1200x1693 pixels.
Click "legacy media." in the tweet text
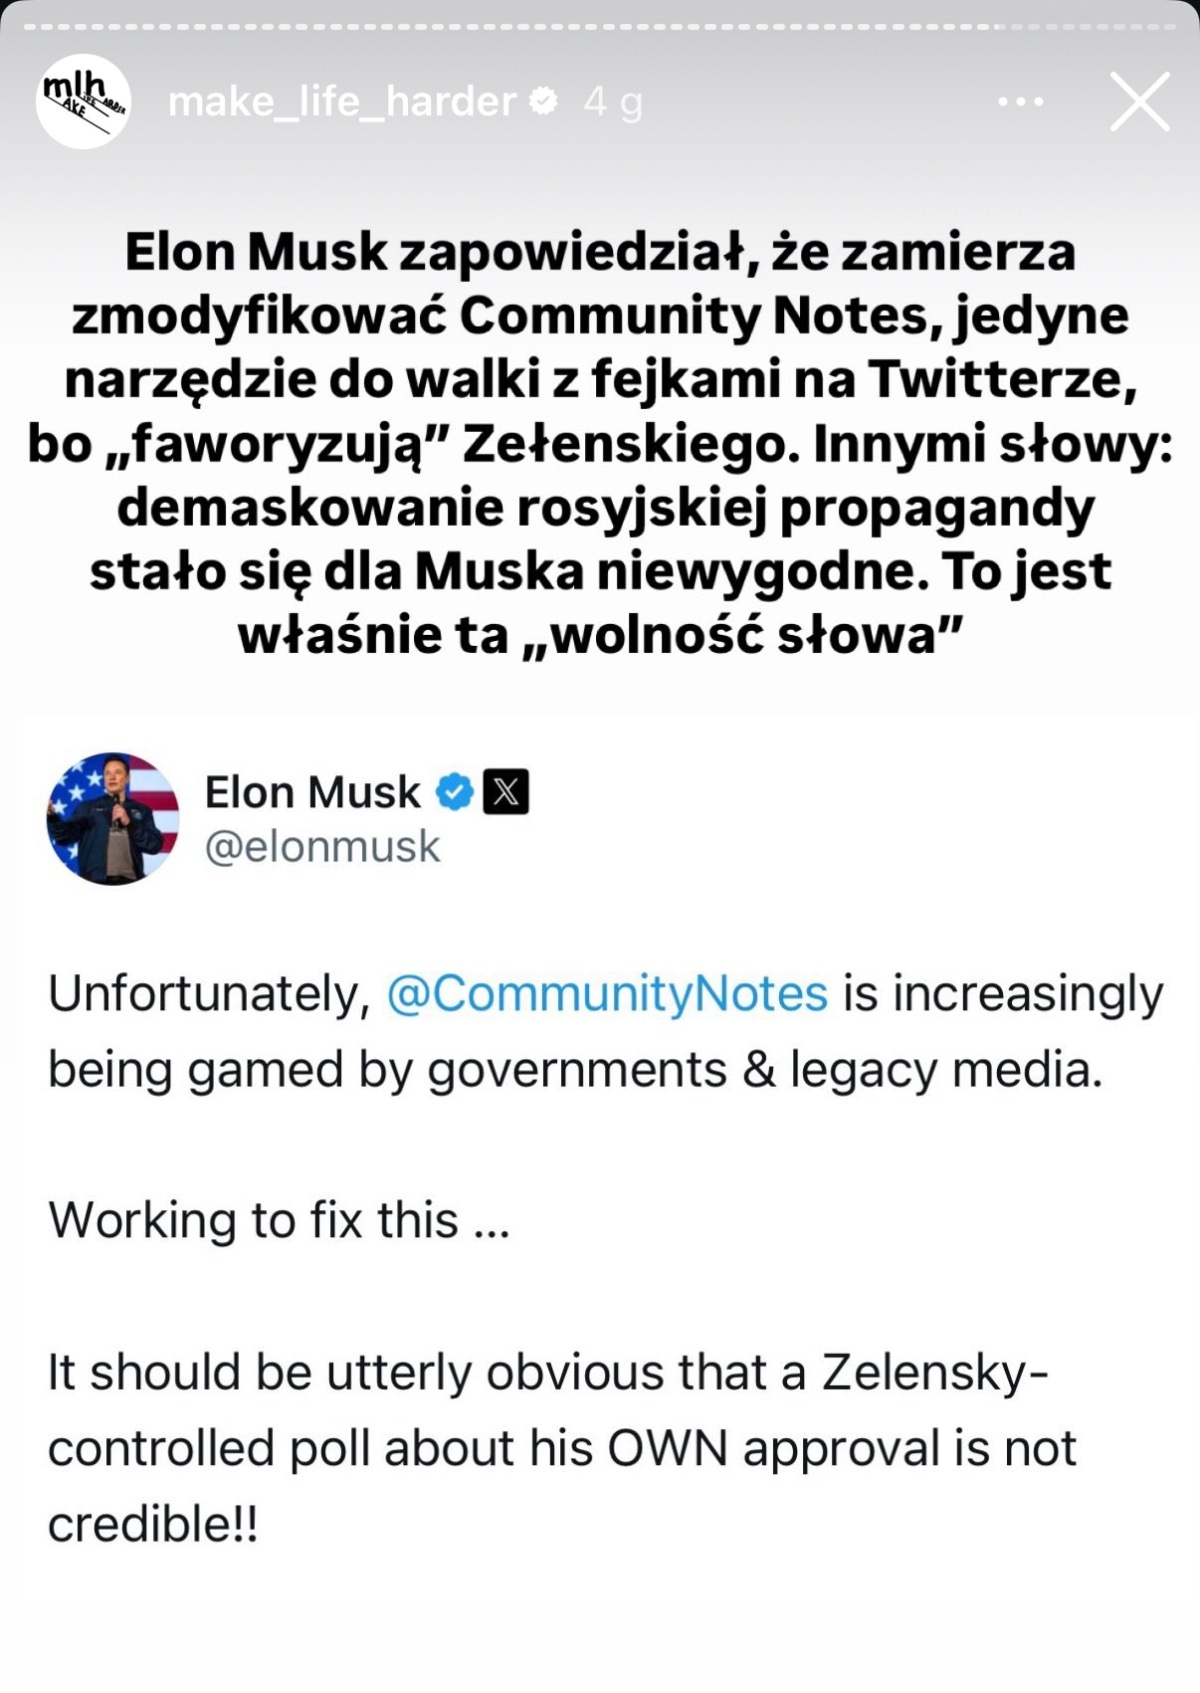click(x=946, y=1070)
